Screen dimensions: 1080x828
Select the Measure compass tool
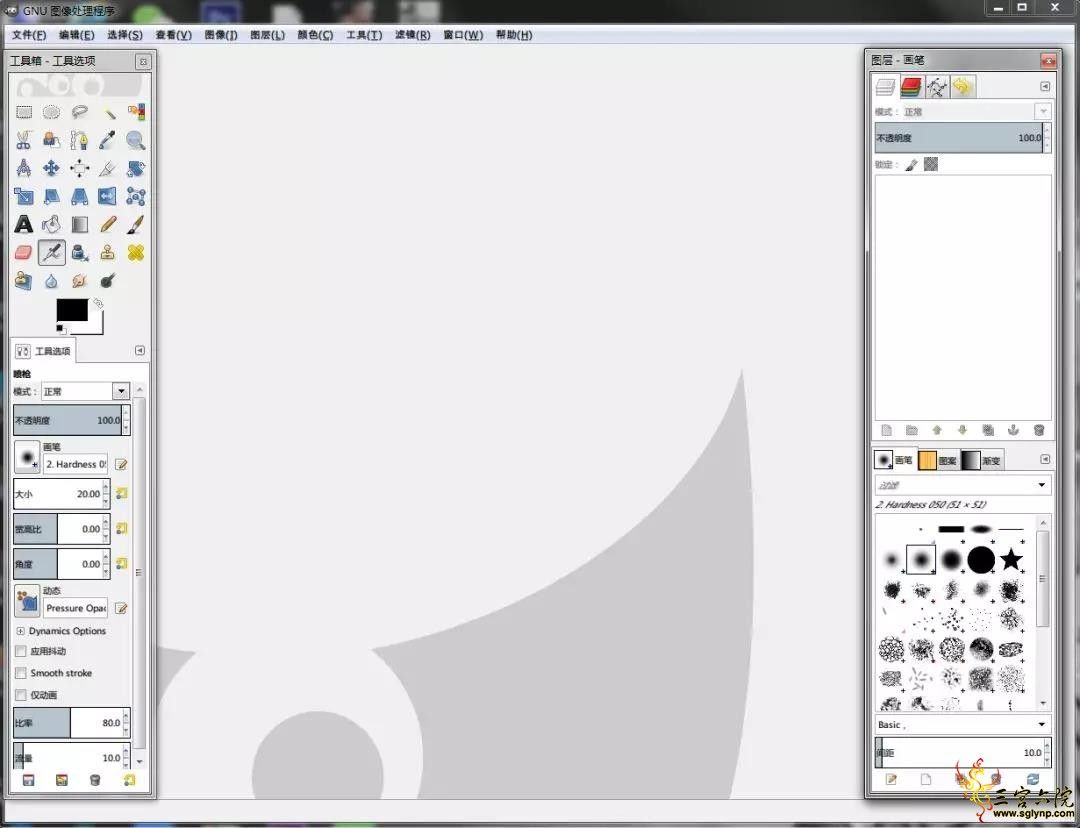tap(24, 168)
